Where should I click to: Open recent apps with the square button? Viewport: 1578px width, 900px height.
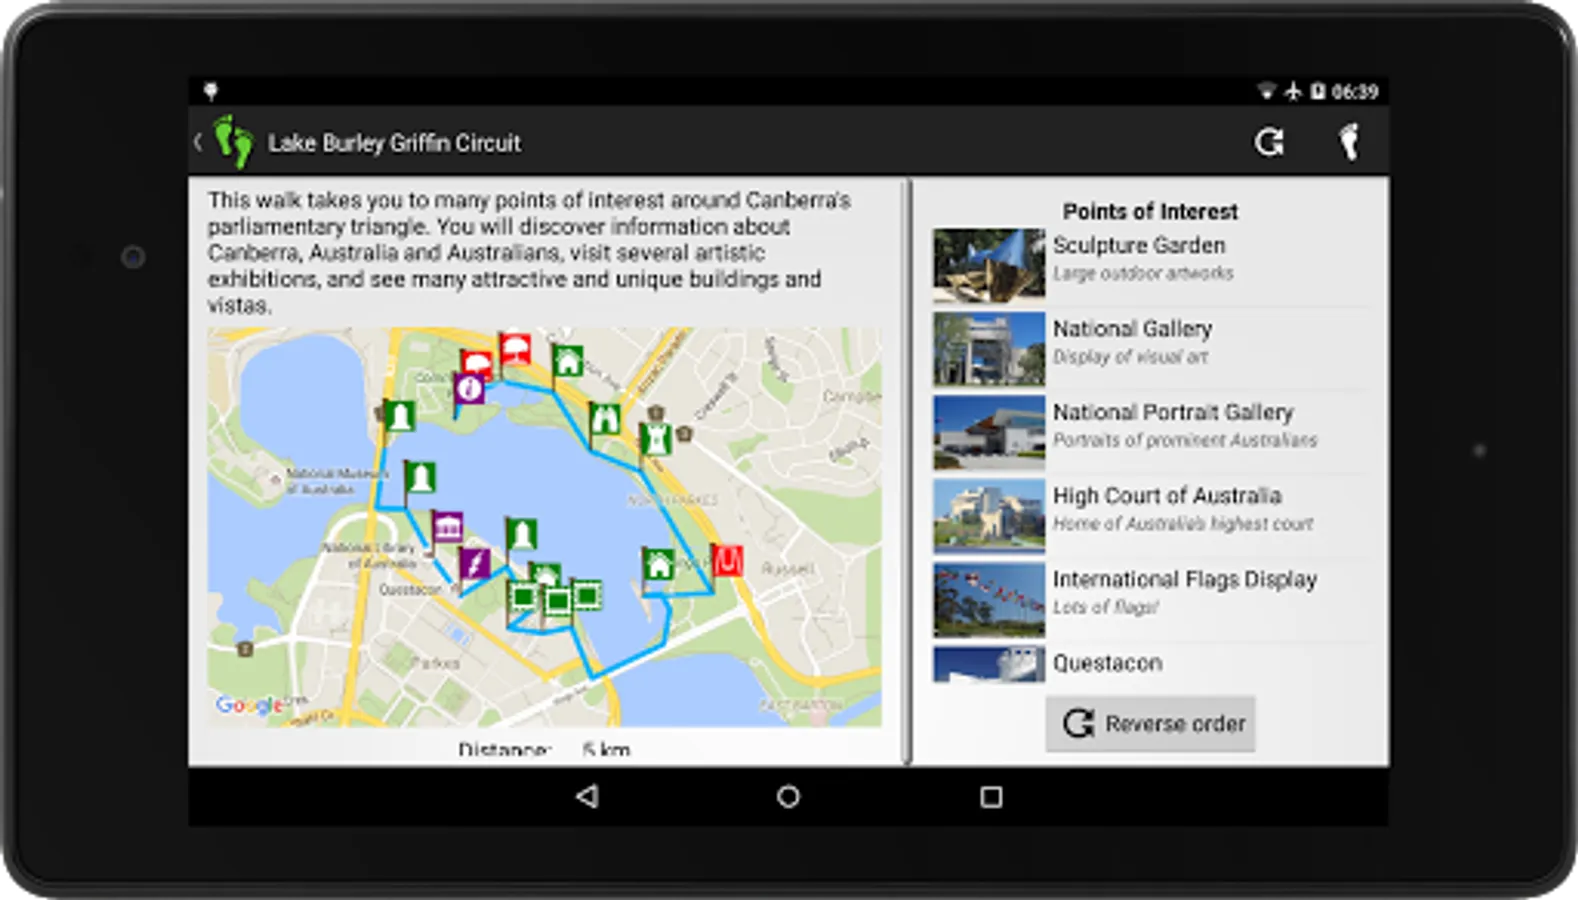point(991,796)
